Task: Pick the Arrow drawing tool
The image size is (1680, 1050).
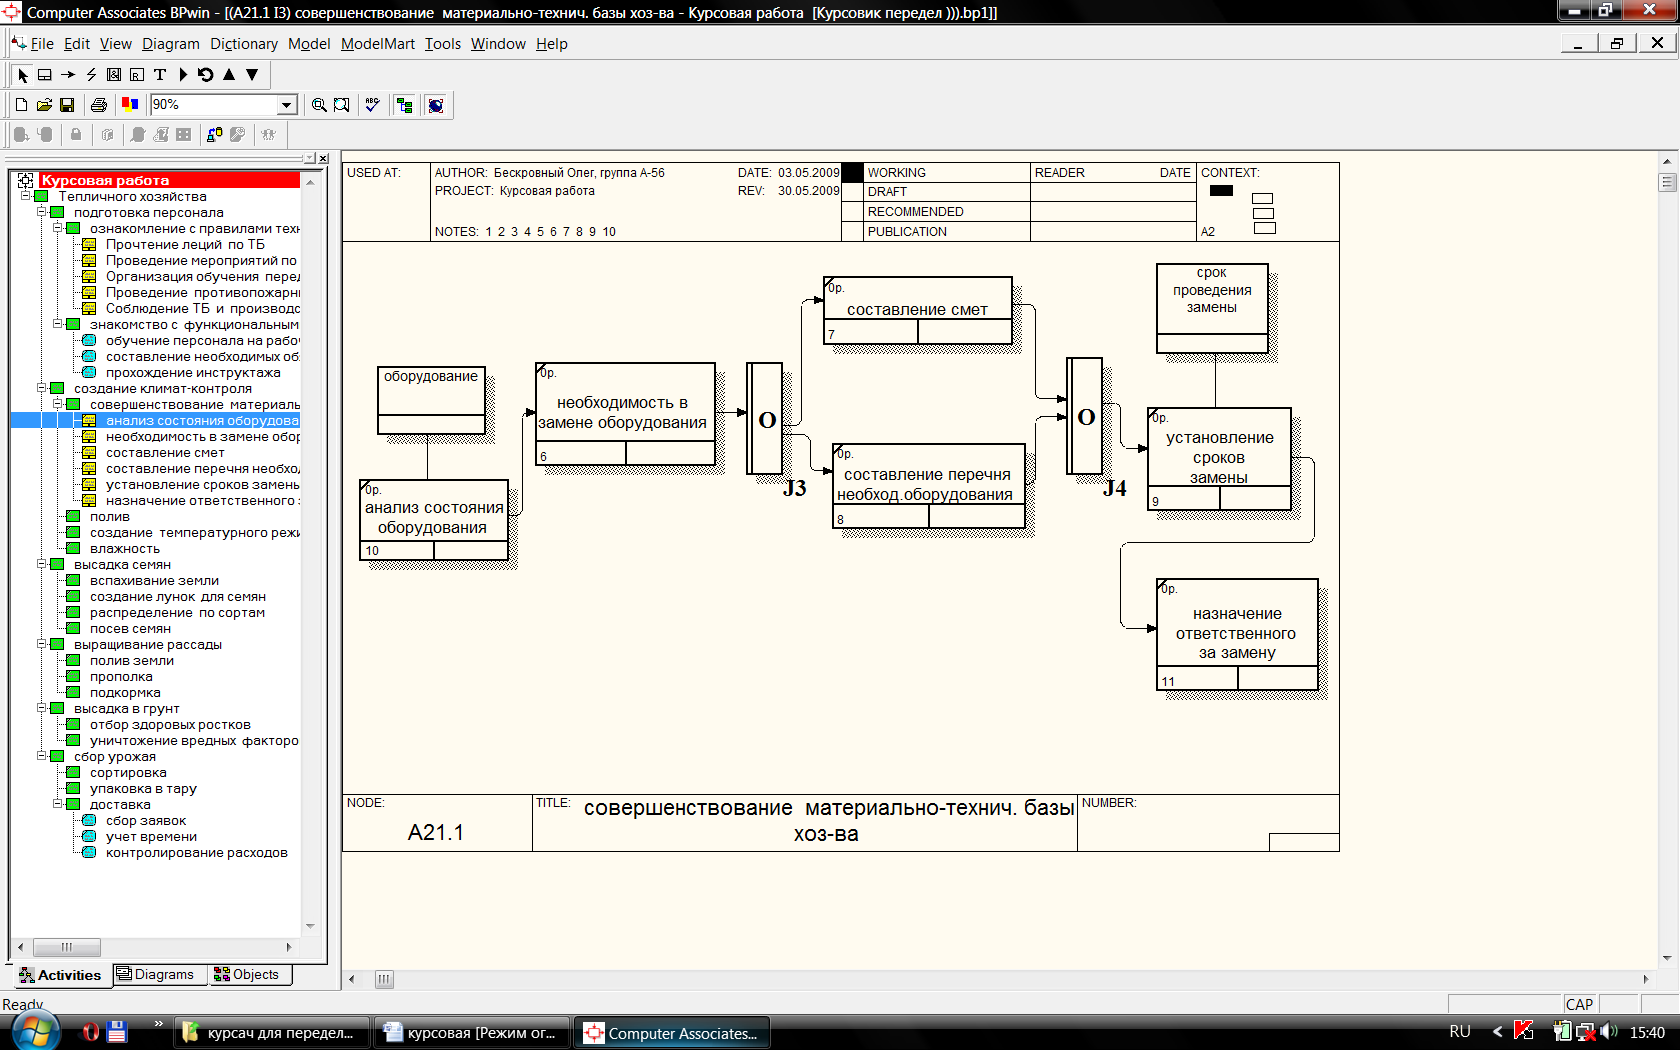Action: 68,75
